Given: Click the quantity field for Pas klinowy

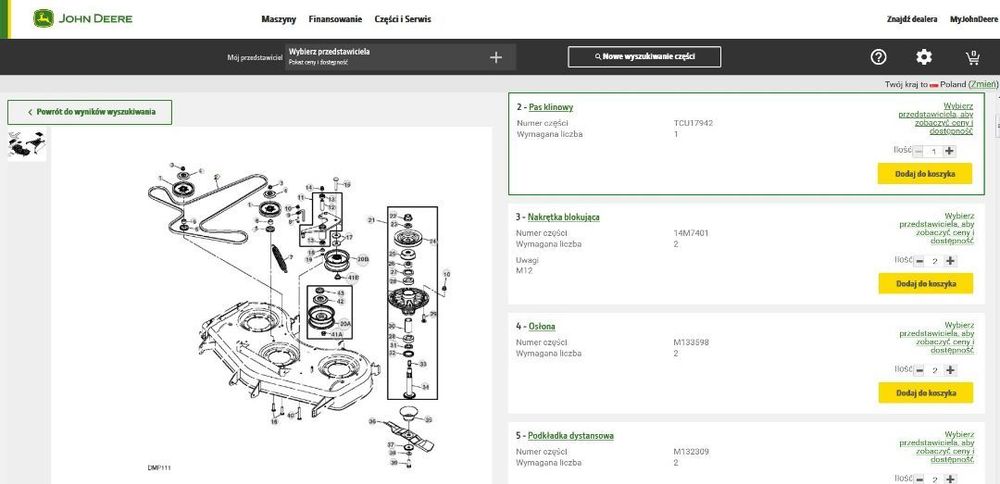Looking at the screenshot, I should coord(934,151).
